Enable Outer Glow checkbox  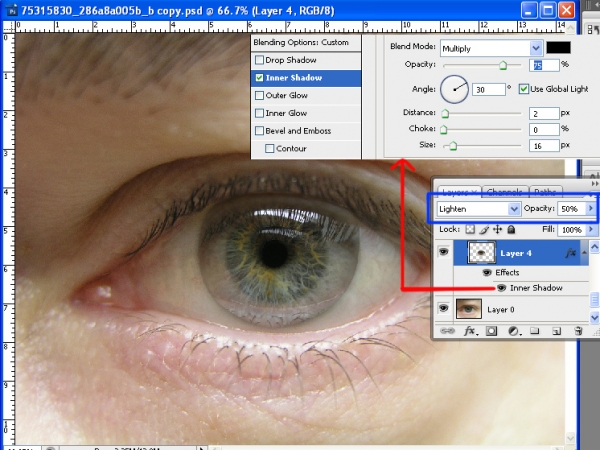259,95
